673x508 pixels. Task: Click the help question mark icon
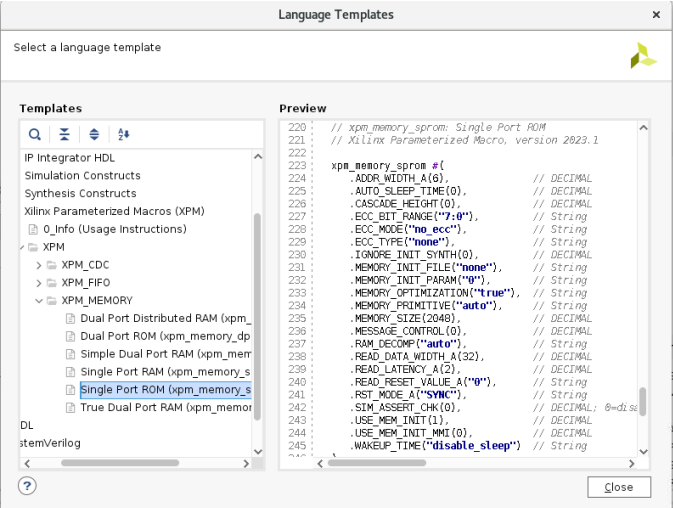point(27,486)
